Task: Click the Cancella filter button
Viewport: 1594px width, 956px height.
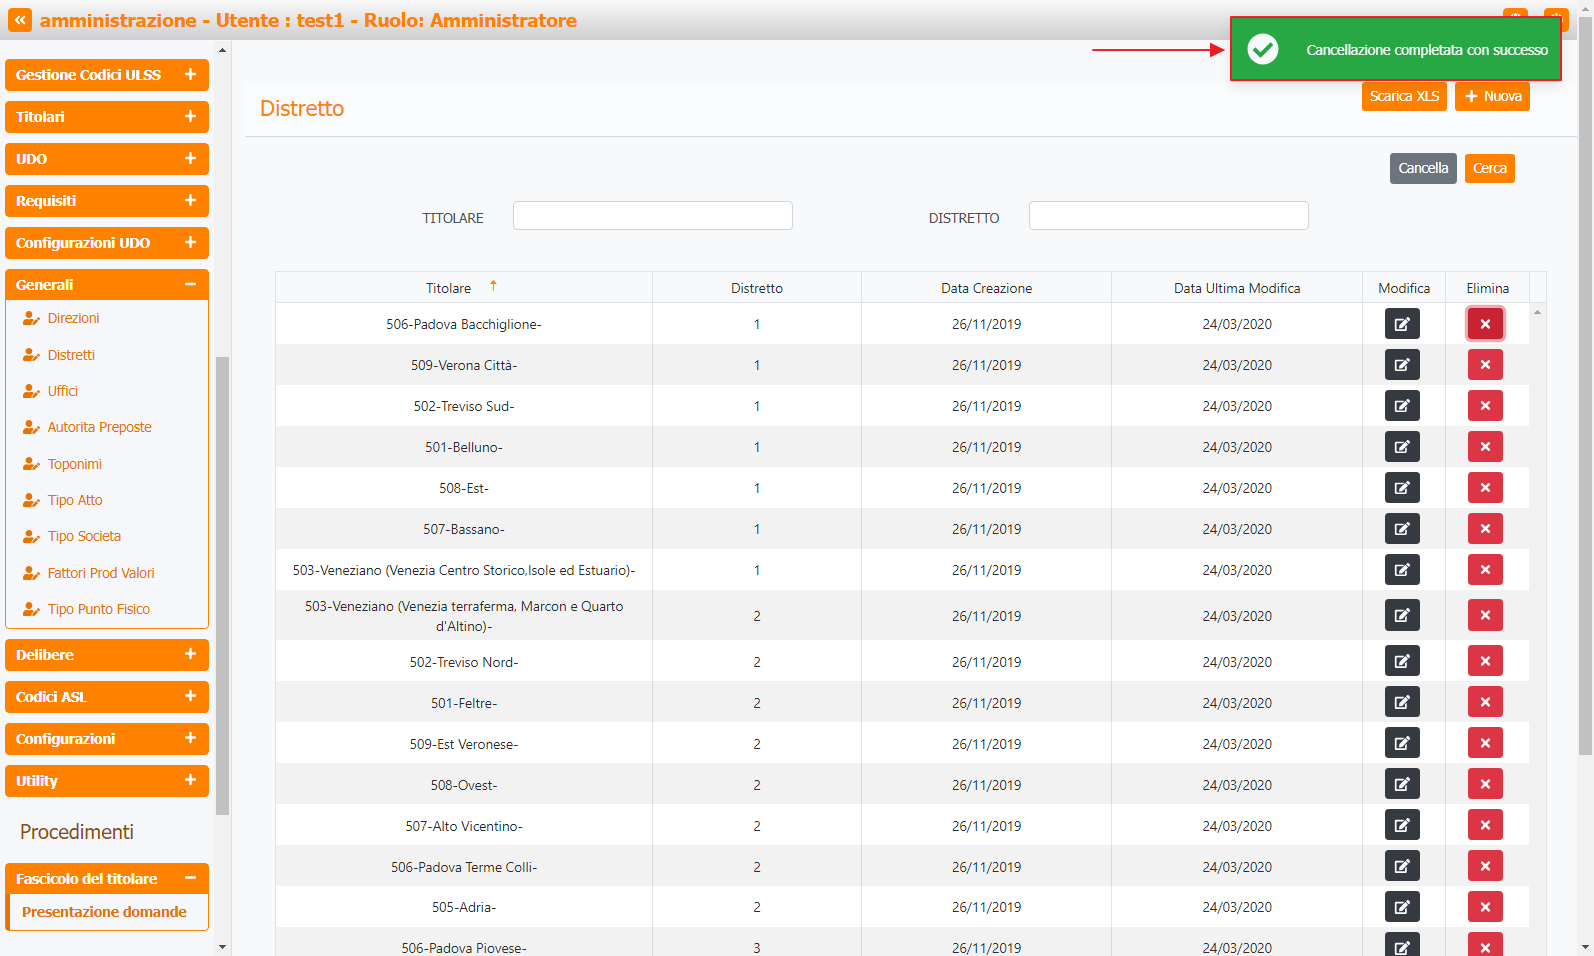Action: click(1422, 168)
